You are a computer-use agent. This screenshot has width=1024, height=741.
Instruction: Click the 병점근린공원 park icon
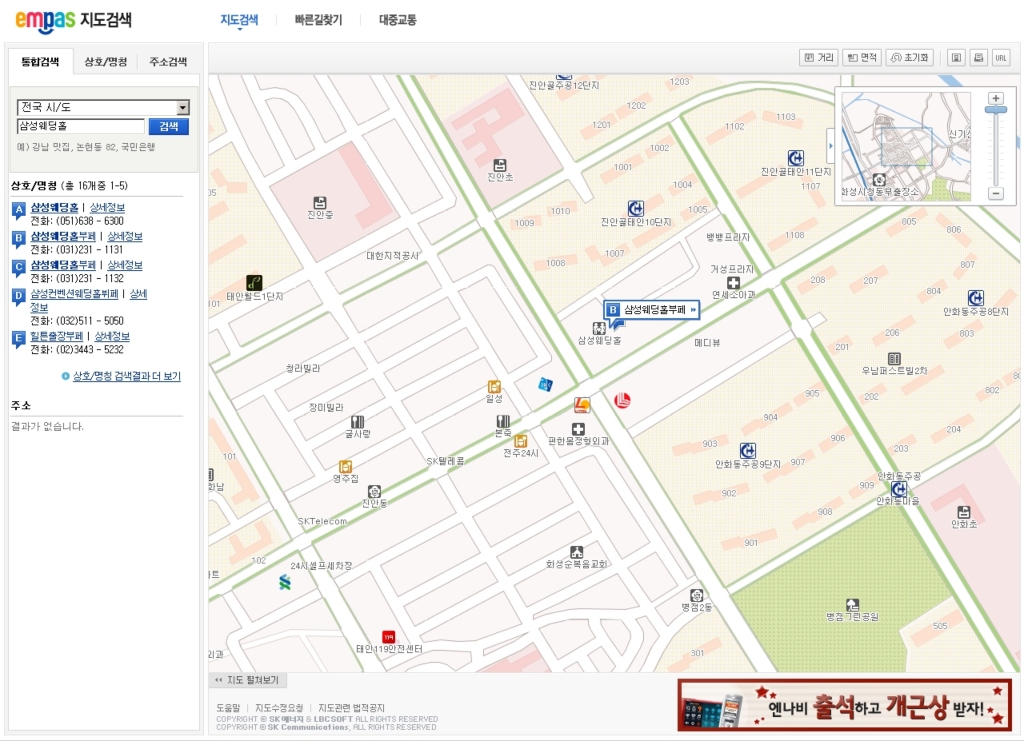[852, 605]
